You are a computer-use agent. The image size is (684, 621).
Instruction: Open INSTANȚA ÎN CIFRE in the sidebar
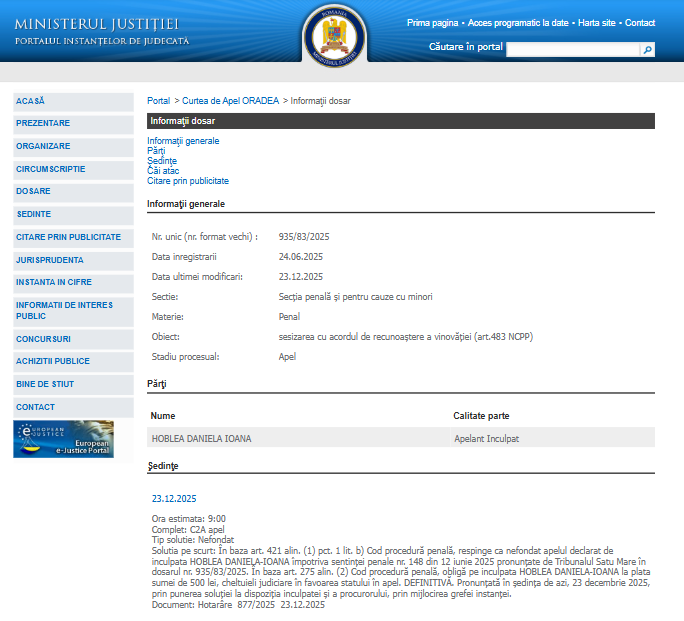(x=54, y=282)
